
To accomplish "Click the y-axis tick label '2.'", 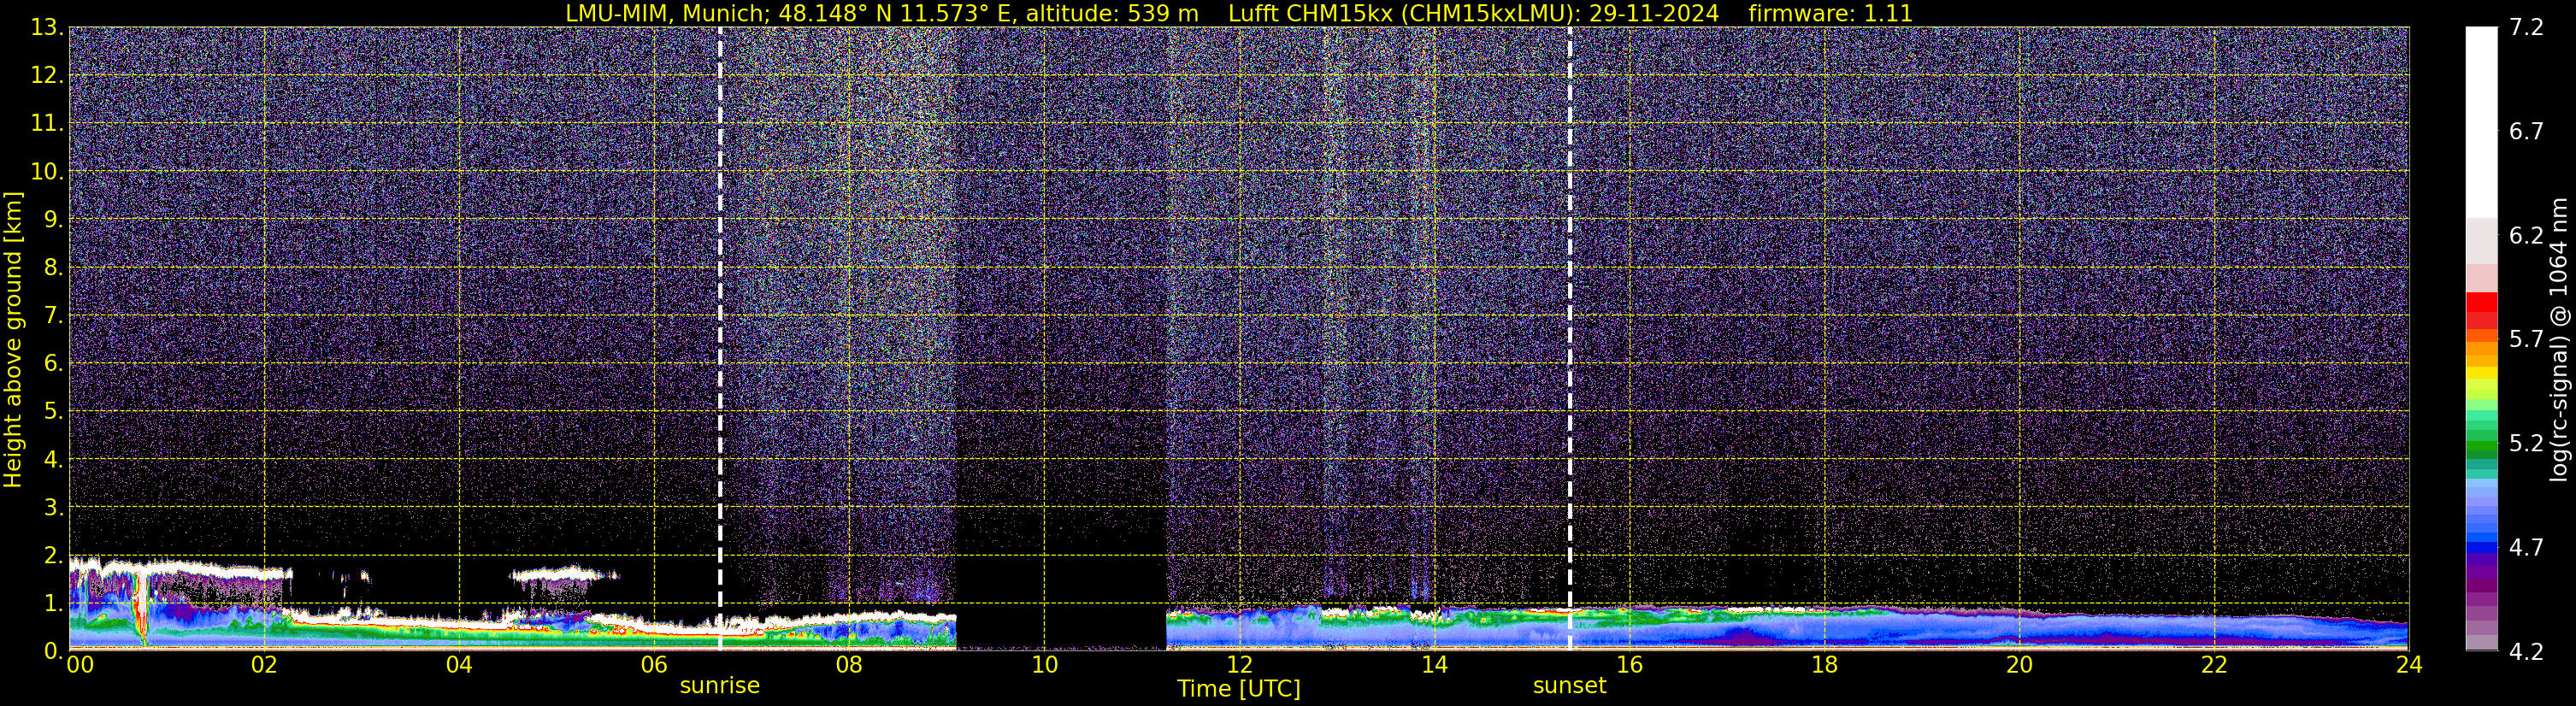I will 53,555.
